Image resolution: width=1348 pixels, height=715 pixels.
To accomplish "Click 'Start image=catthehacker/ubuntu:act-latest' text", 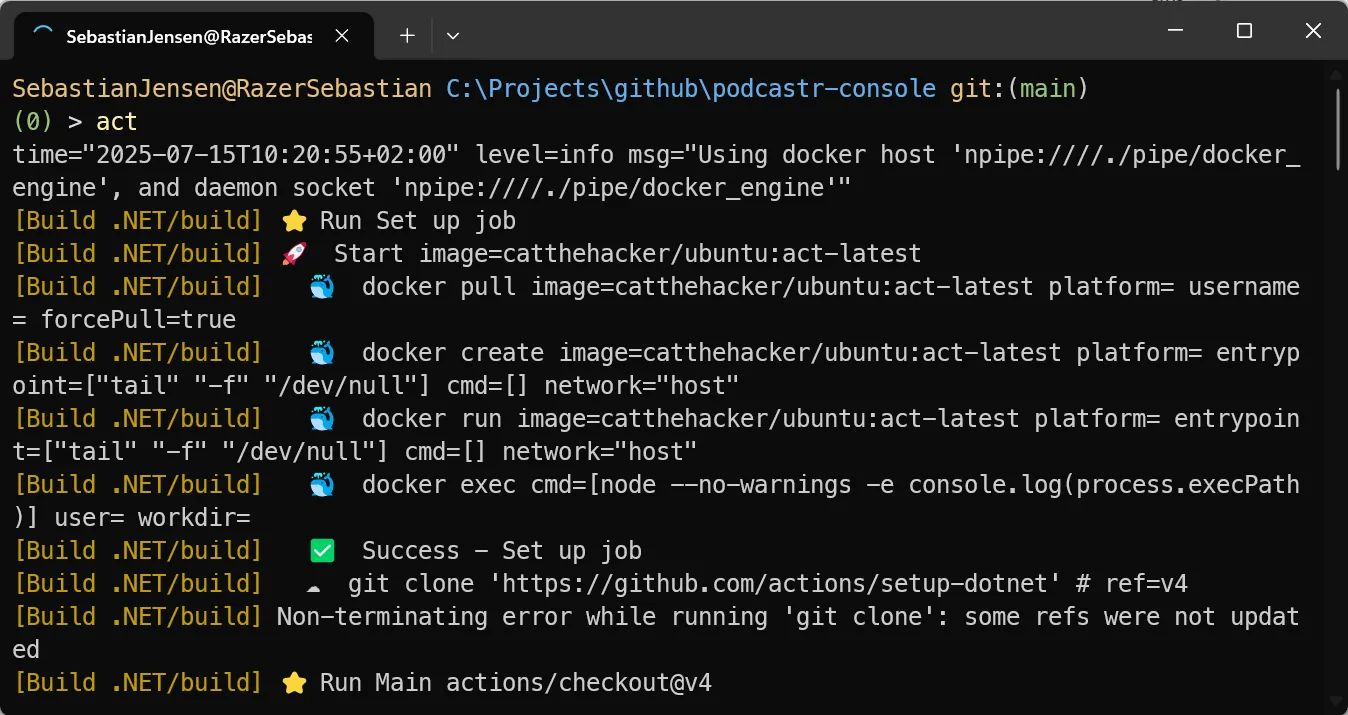I will coord(627,253).
